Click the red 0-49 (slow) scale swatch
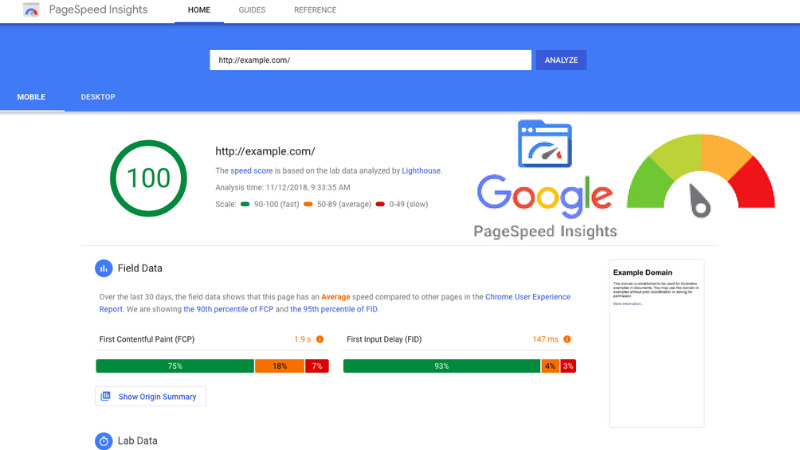 pos(380,204)
